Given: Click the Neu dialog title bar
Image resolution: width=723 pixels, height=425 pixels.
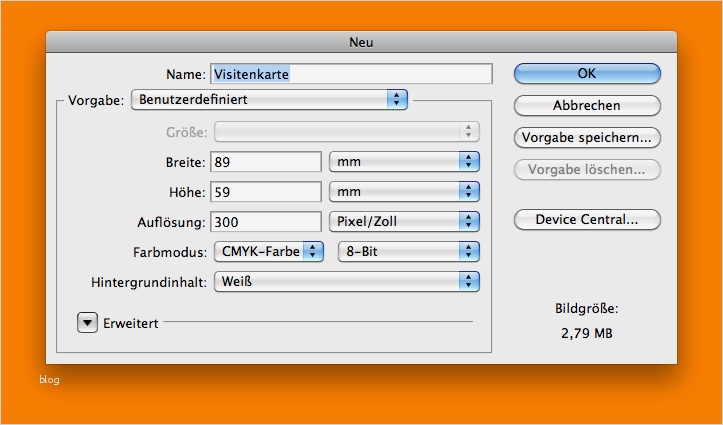Looking at the screenshot, I should click(362, 42).
